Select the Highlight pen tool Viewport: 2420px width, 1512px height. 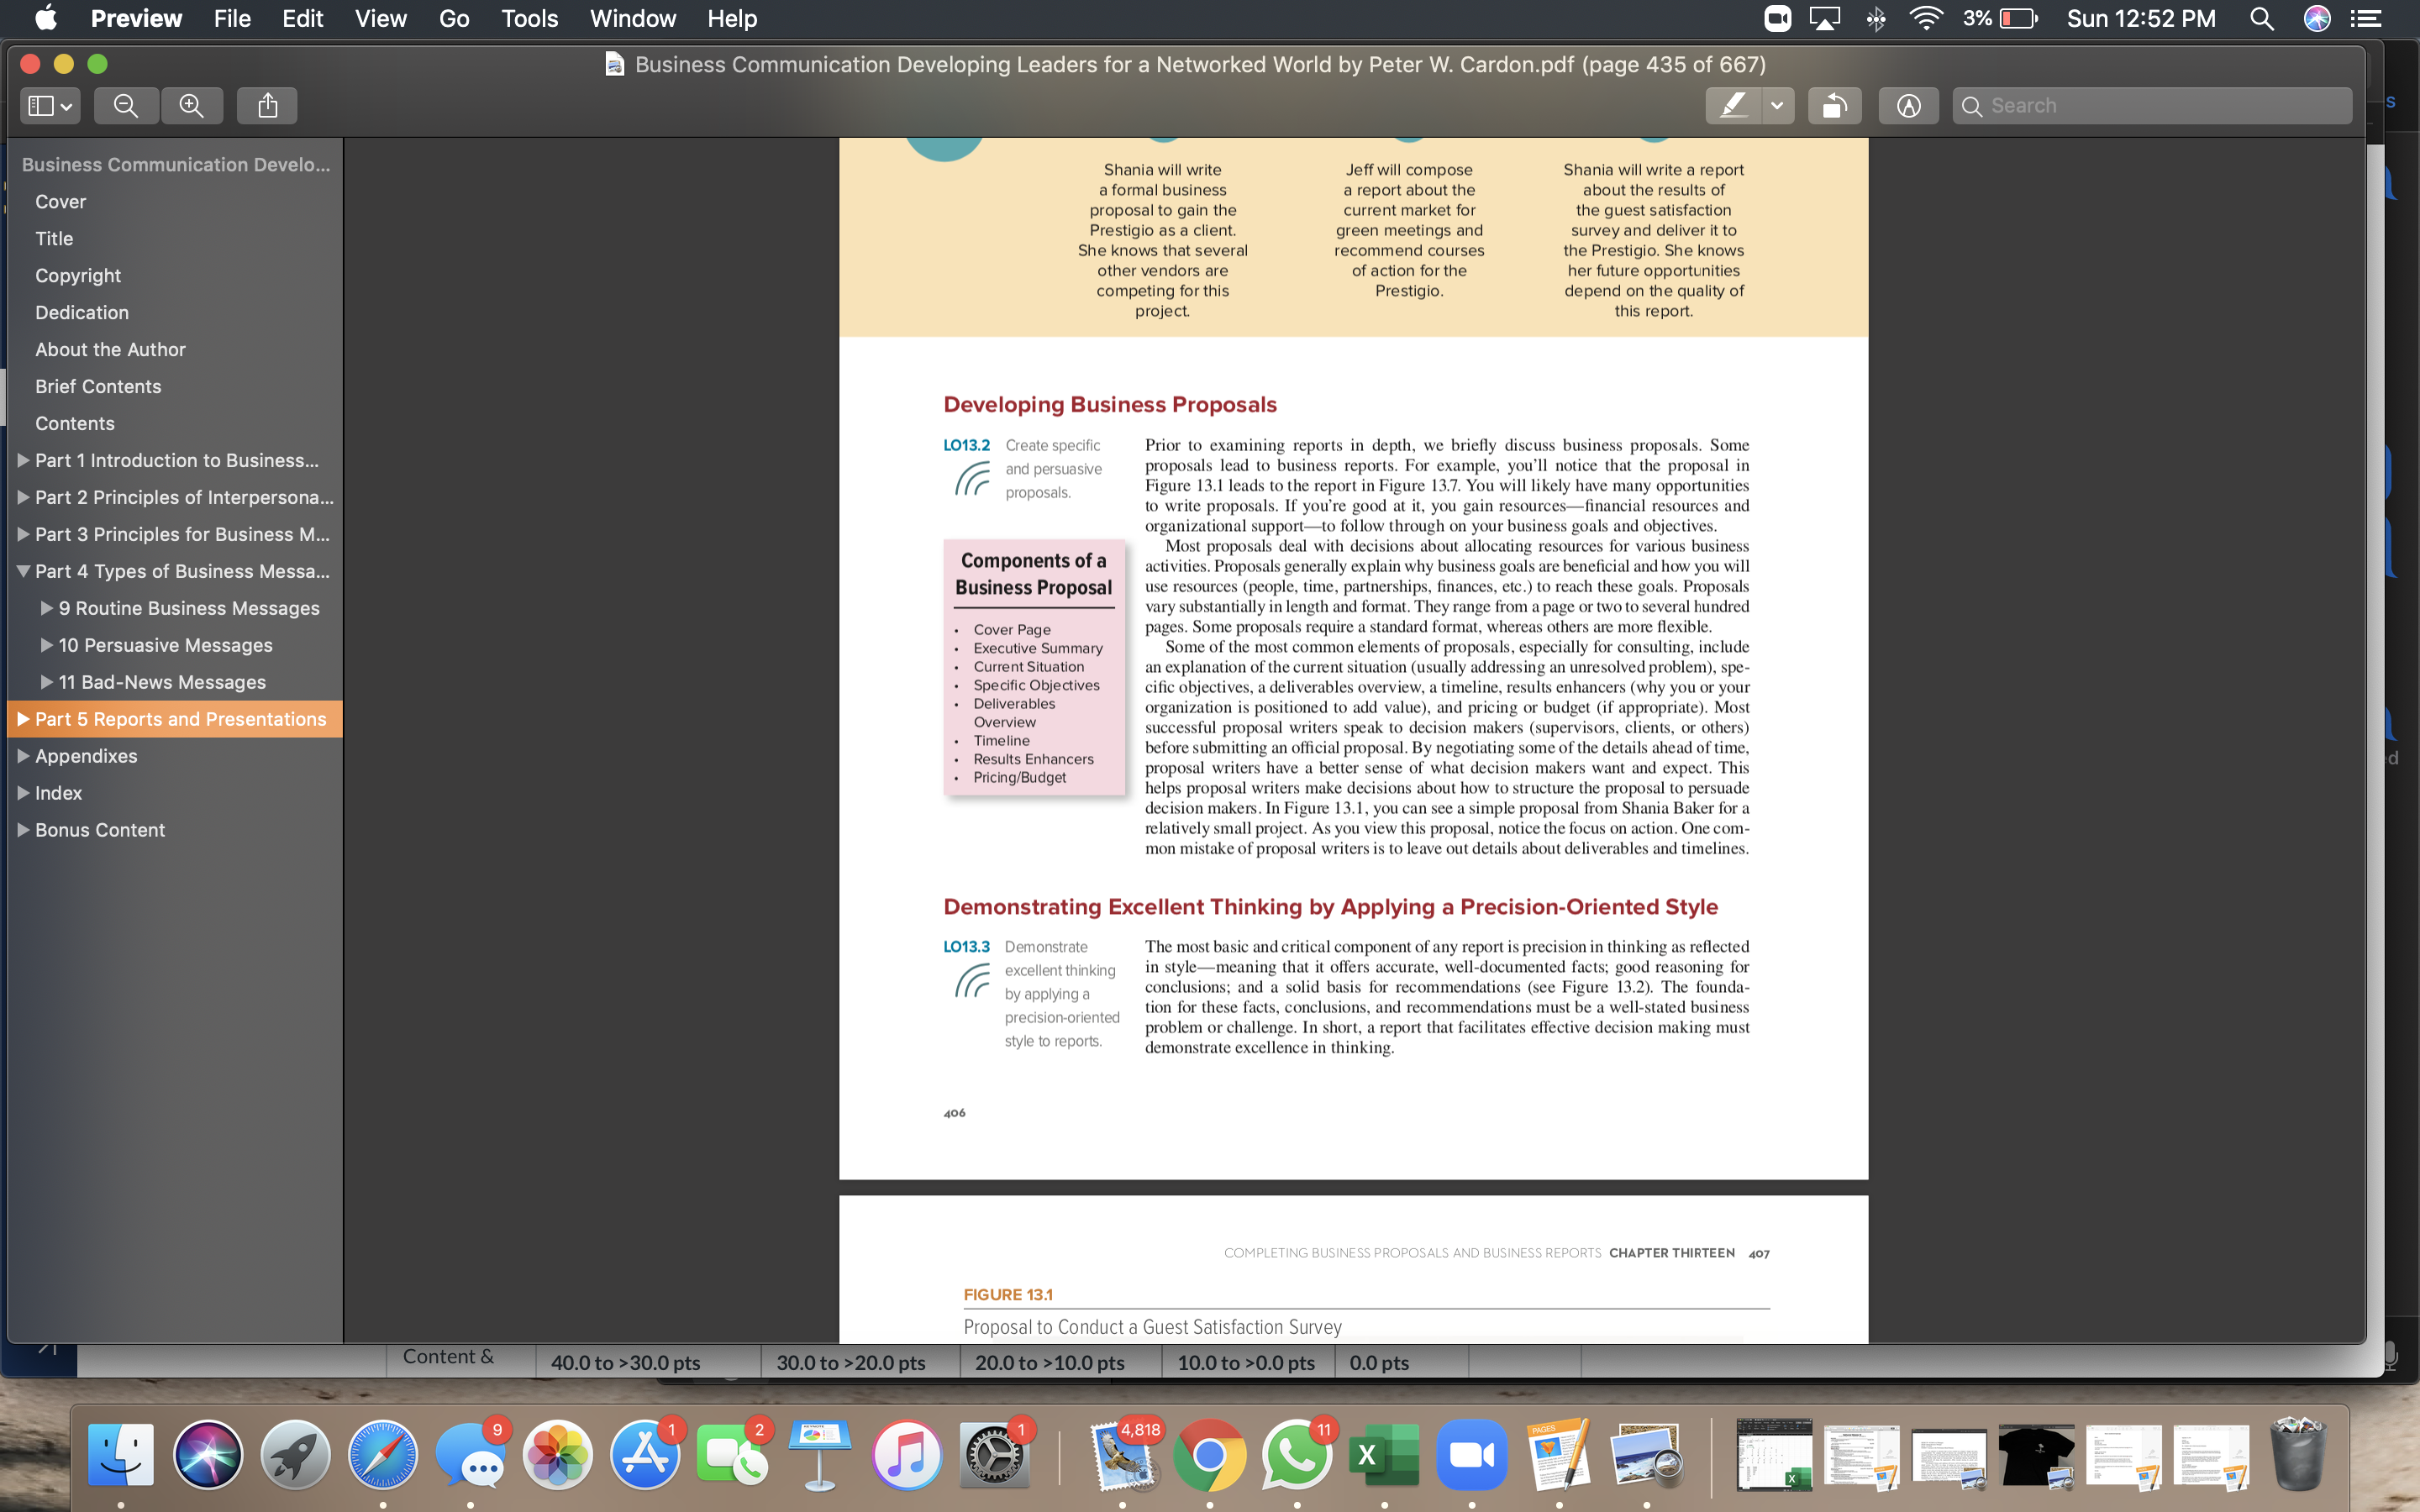pyautogui.click(x=1733, y=106)
